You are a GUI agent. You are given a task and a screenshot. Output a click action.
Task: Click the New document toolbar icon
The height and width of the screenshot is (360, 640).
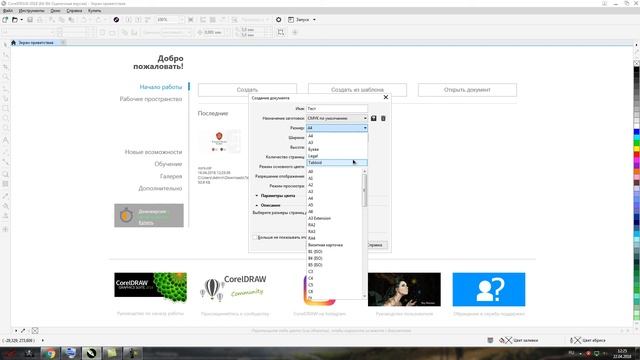coord(5,20)
